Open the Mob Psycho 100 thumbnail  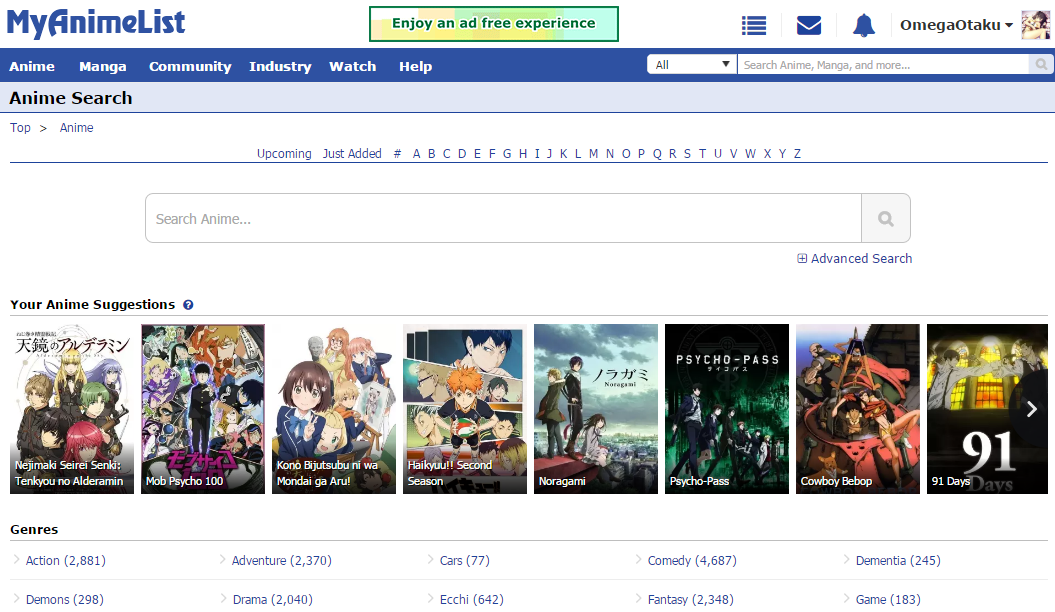pyautogui.click(x=203, y=409)
